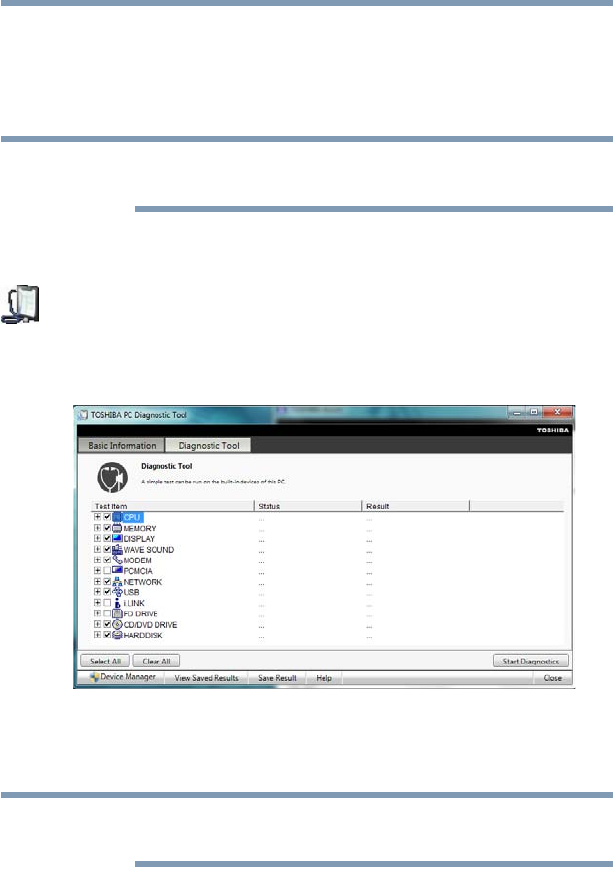Check the i.LINK test checkbox
Screen dimensions: 613x877
point(107,603)
